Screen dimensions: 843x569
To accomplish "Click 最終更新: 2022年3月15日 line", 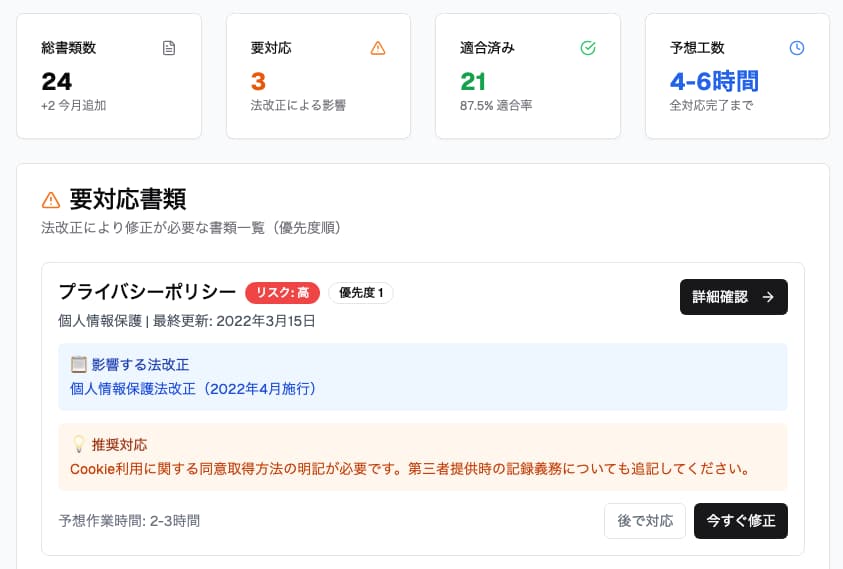I will point(234,321).
